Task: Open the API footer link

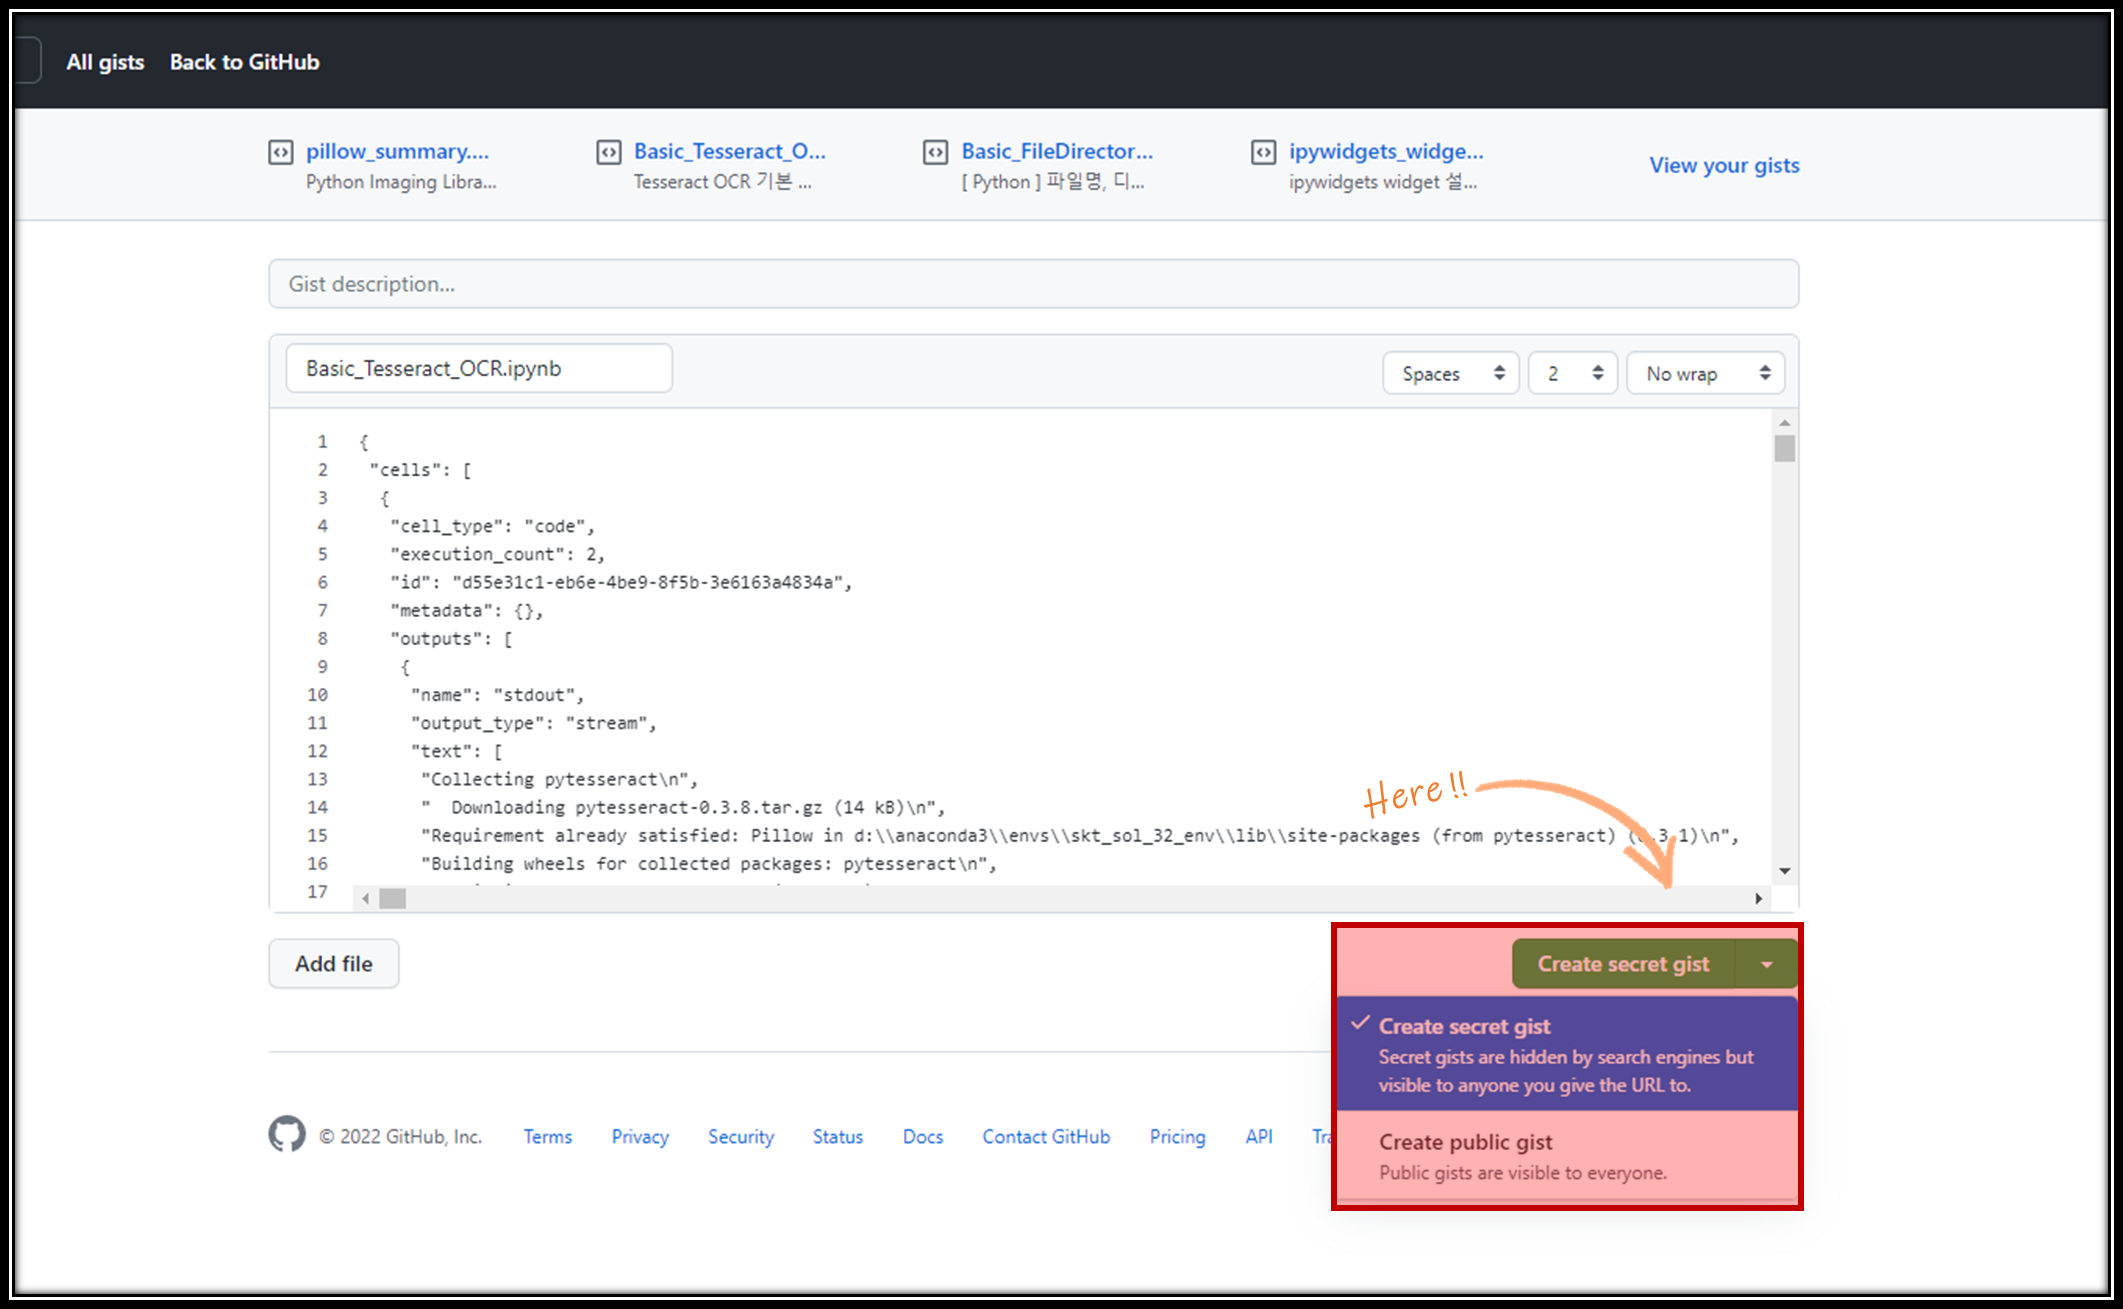Action: (1259, 1137)
